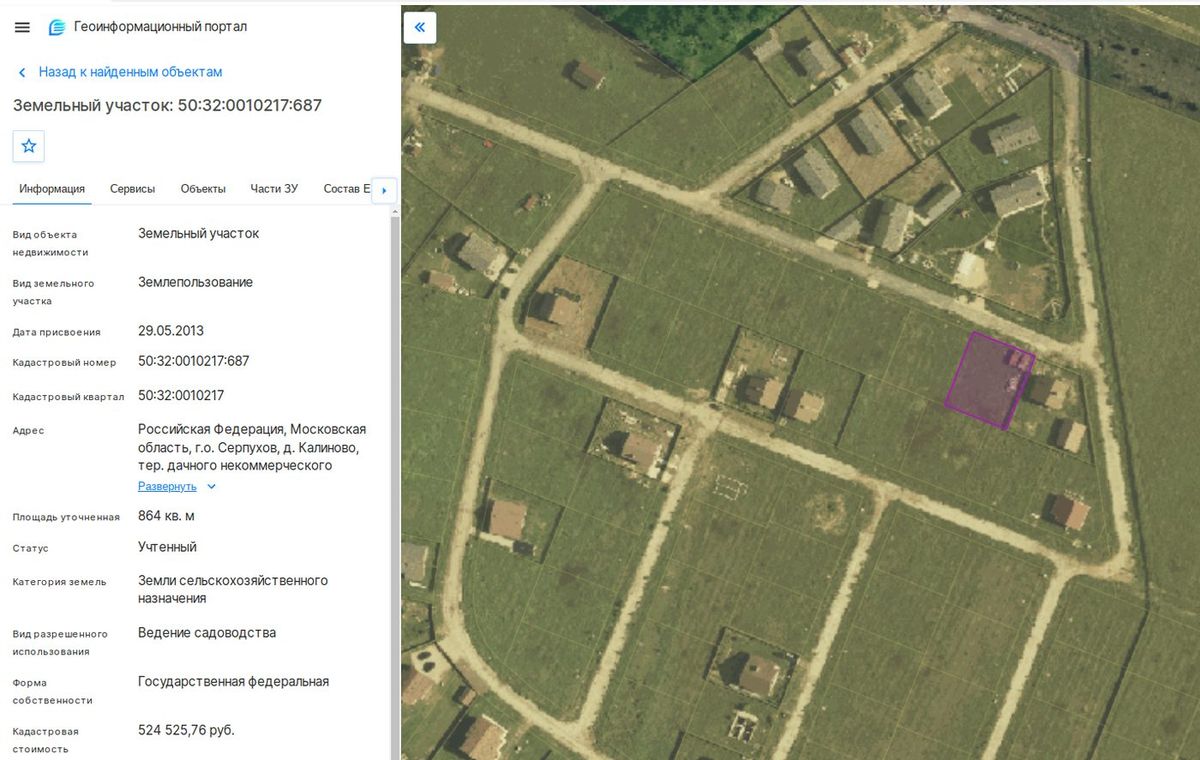This screenshot has width=1200, height=760.
Task: Go back via Назад к найденным объектам
Action: [130, 72]
